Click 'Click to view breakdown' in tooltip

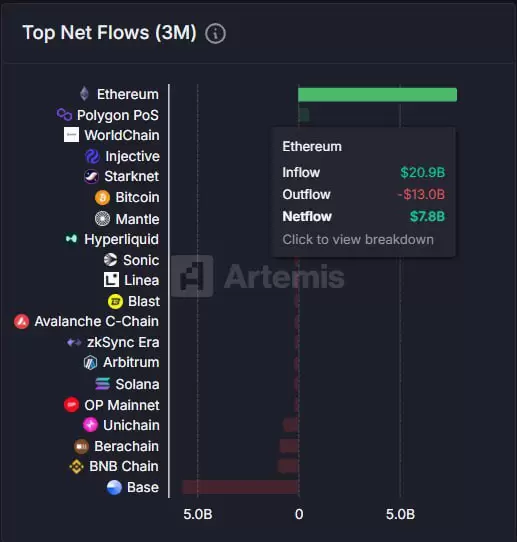pyautogui.click(x=358, y=240)
